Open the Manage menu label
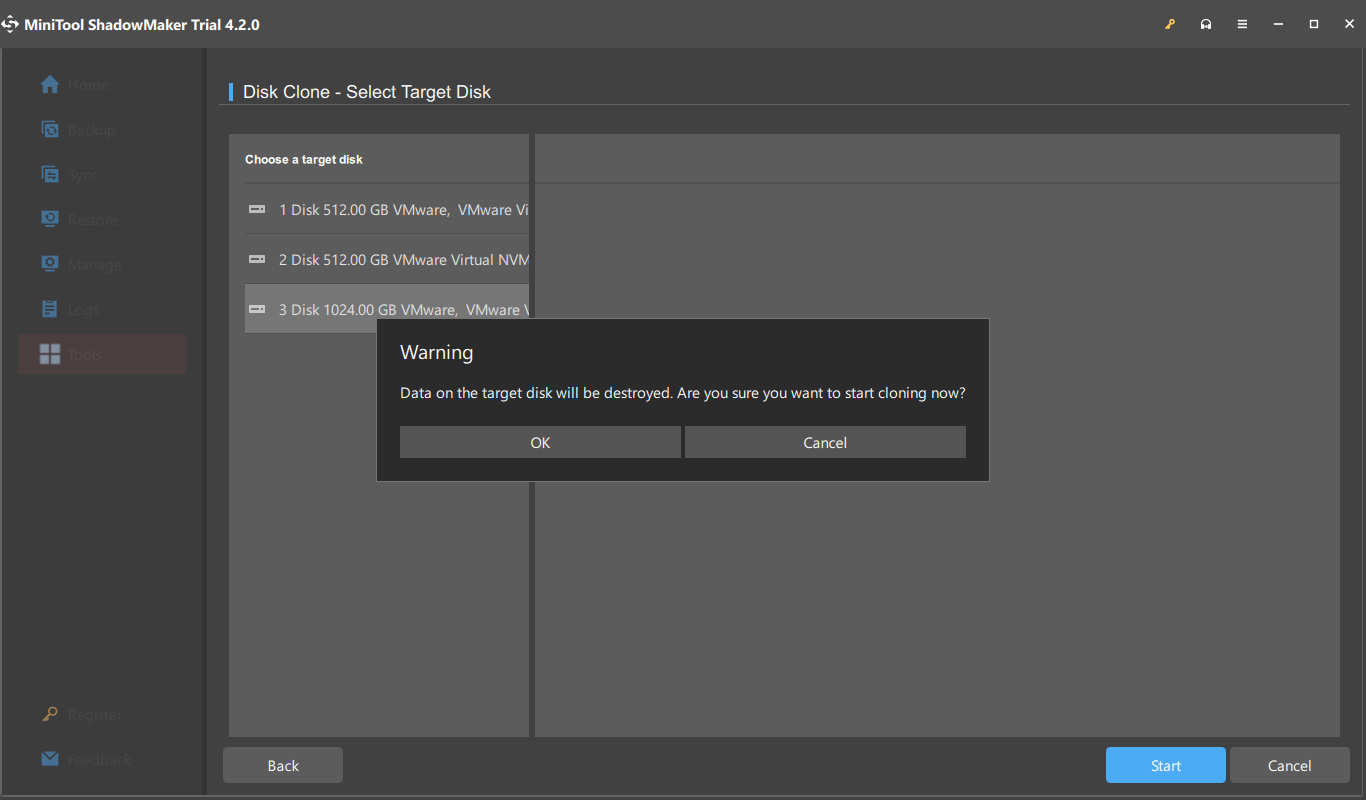The width and height of the screenshot is (1366, 800). (x=95, y=265)
